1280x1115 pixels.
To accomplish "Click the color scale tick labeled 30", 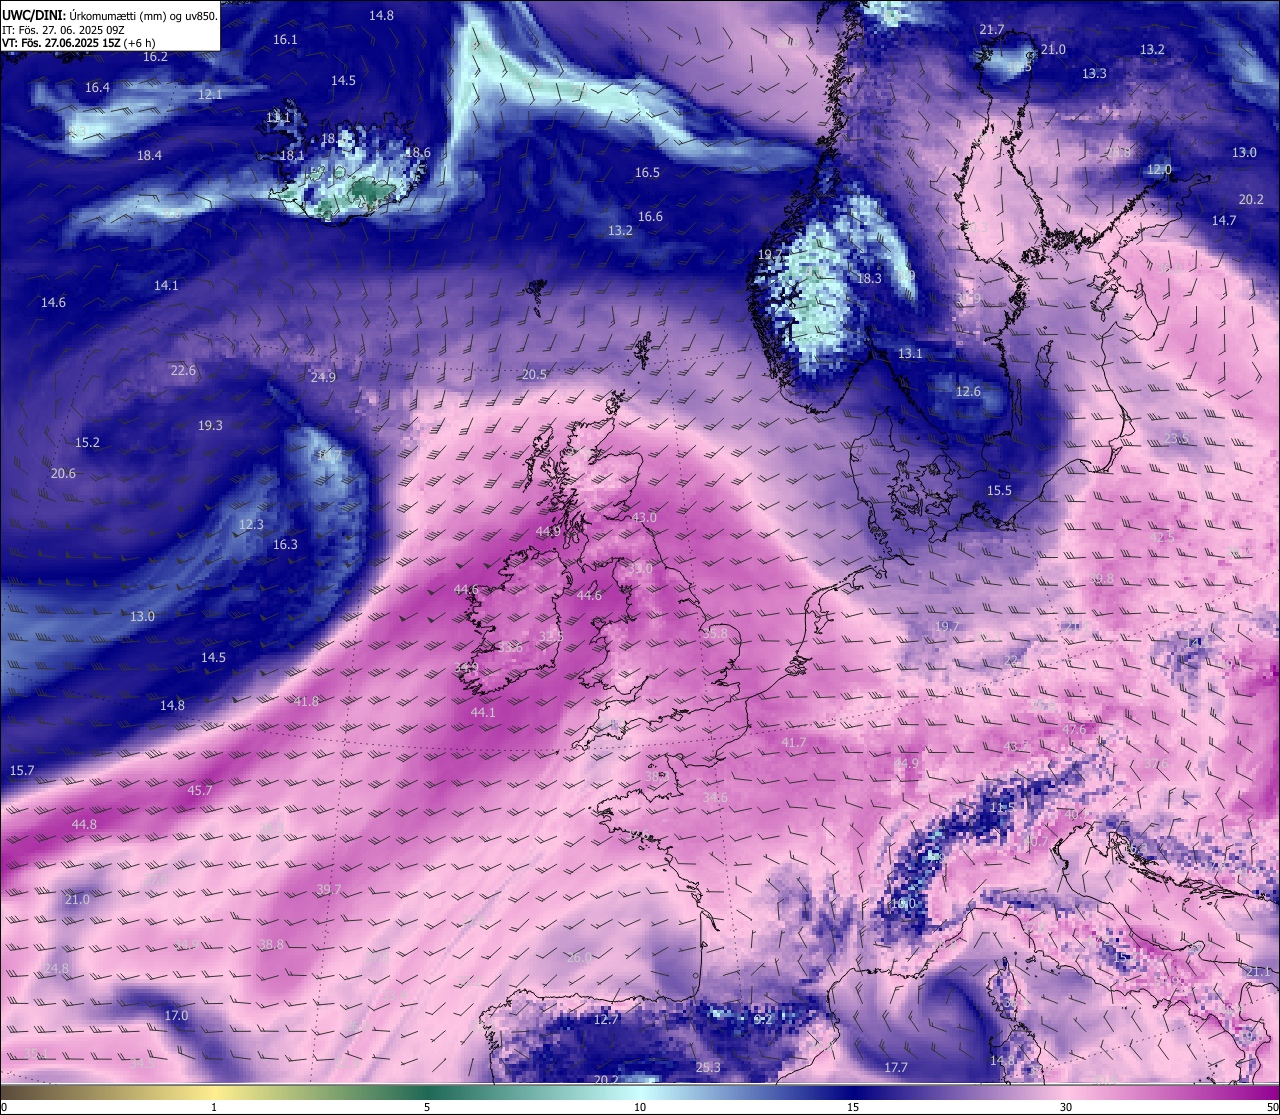I will (1066, 1107).
